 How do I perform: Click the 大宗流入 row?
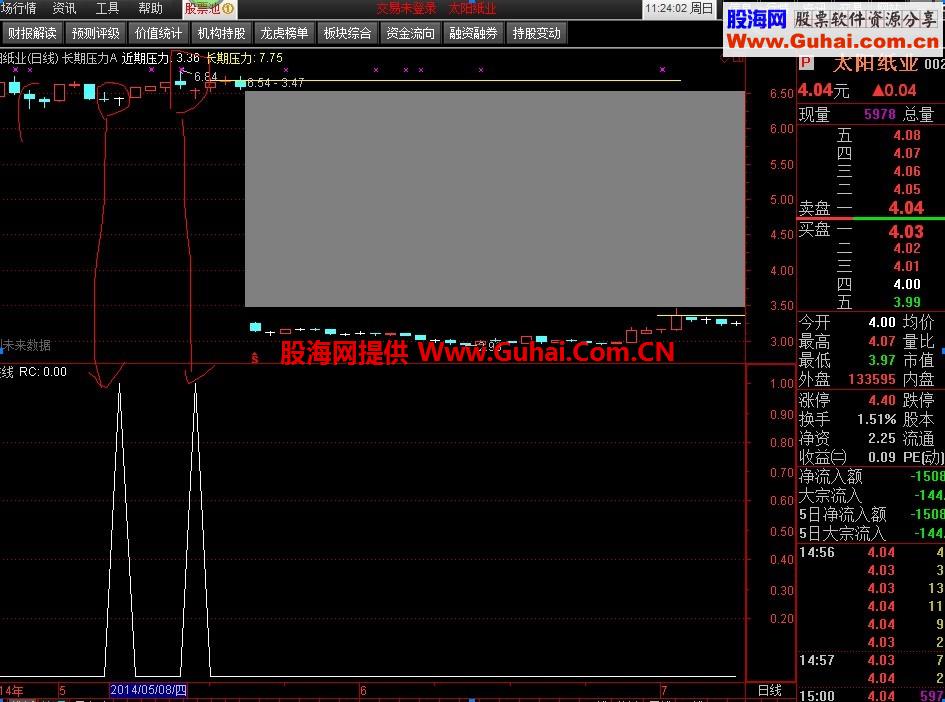(x=871, y=495)
